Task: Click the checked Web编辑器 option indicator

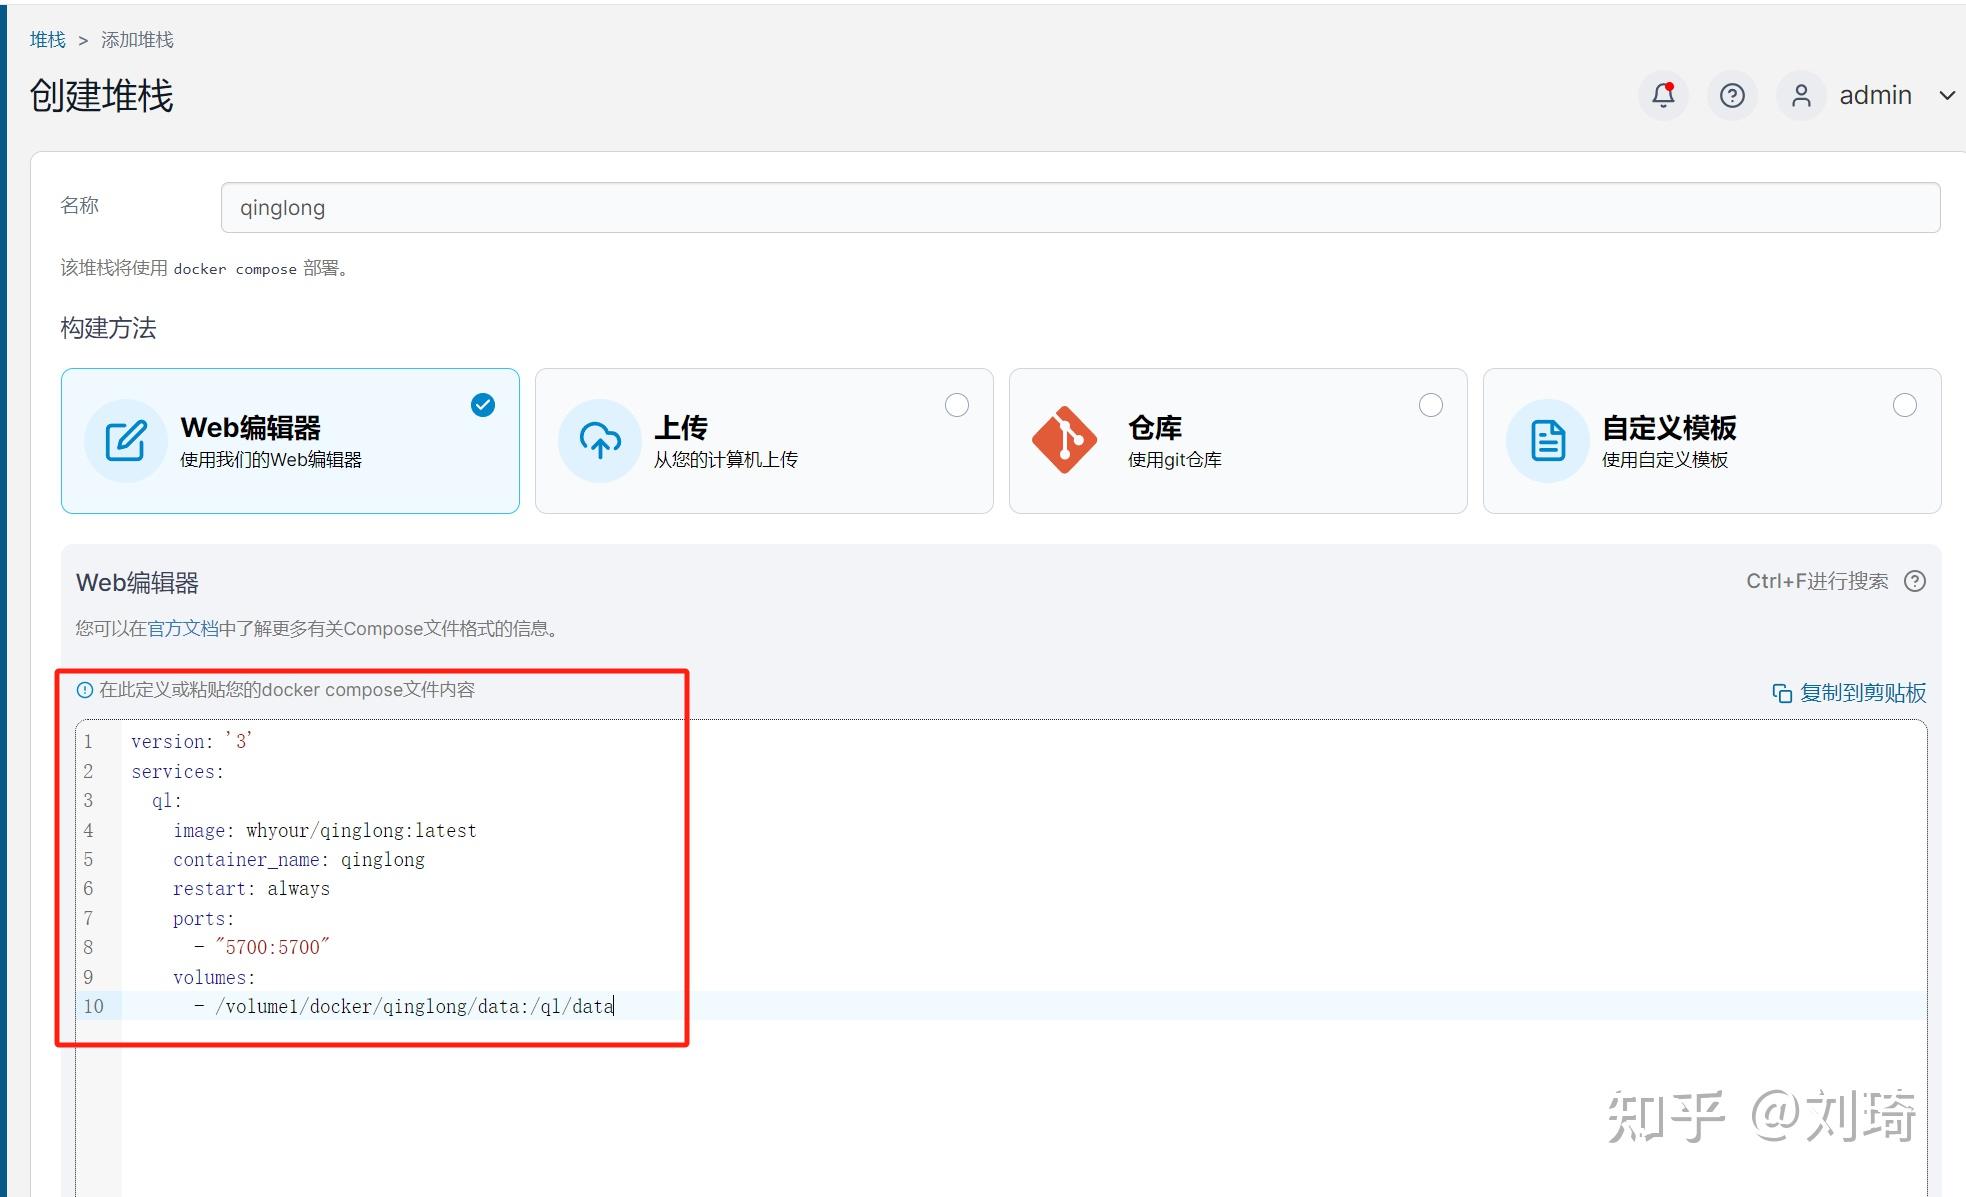Action: [483, 405]
